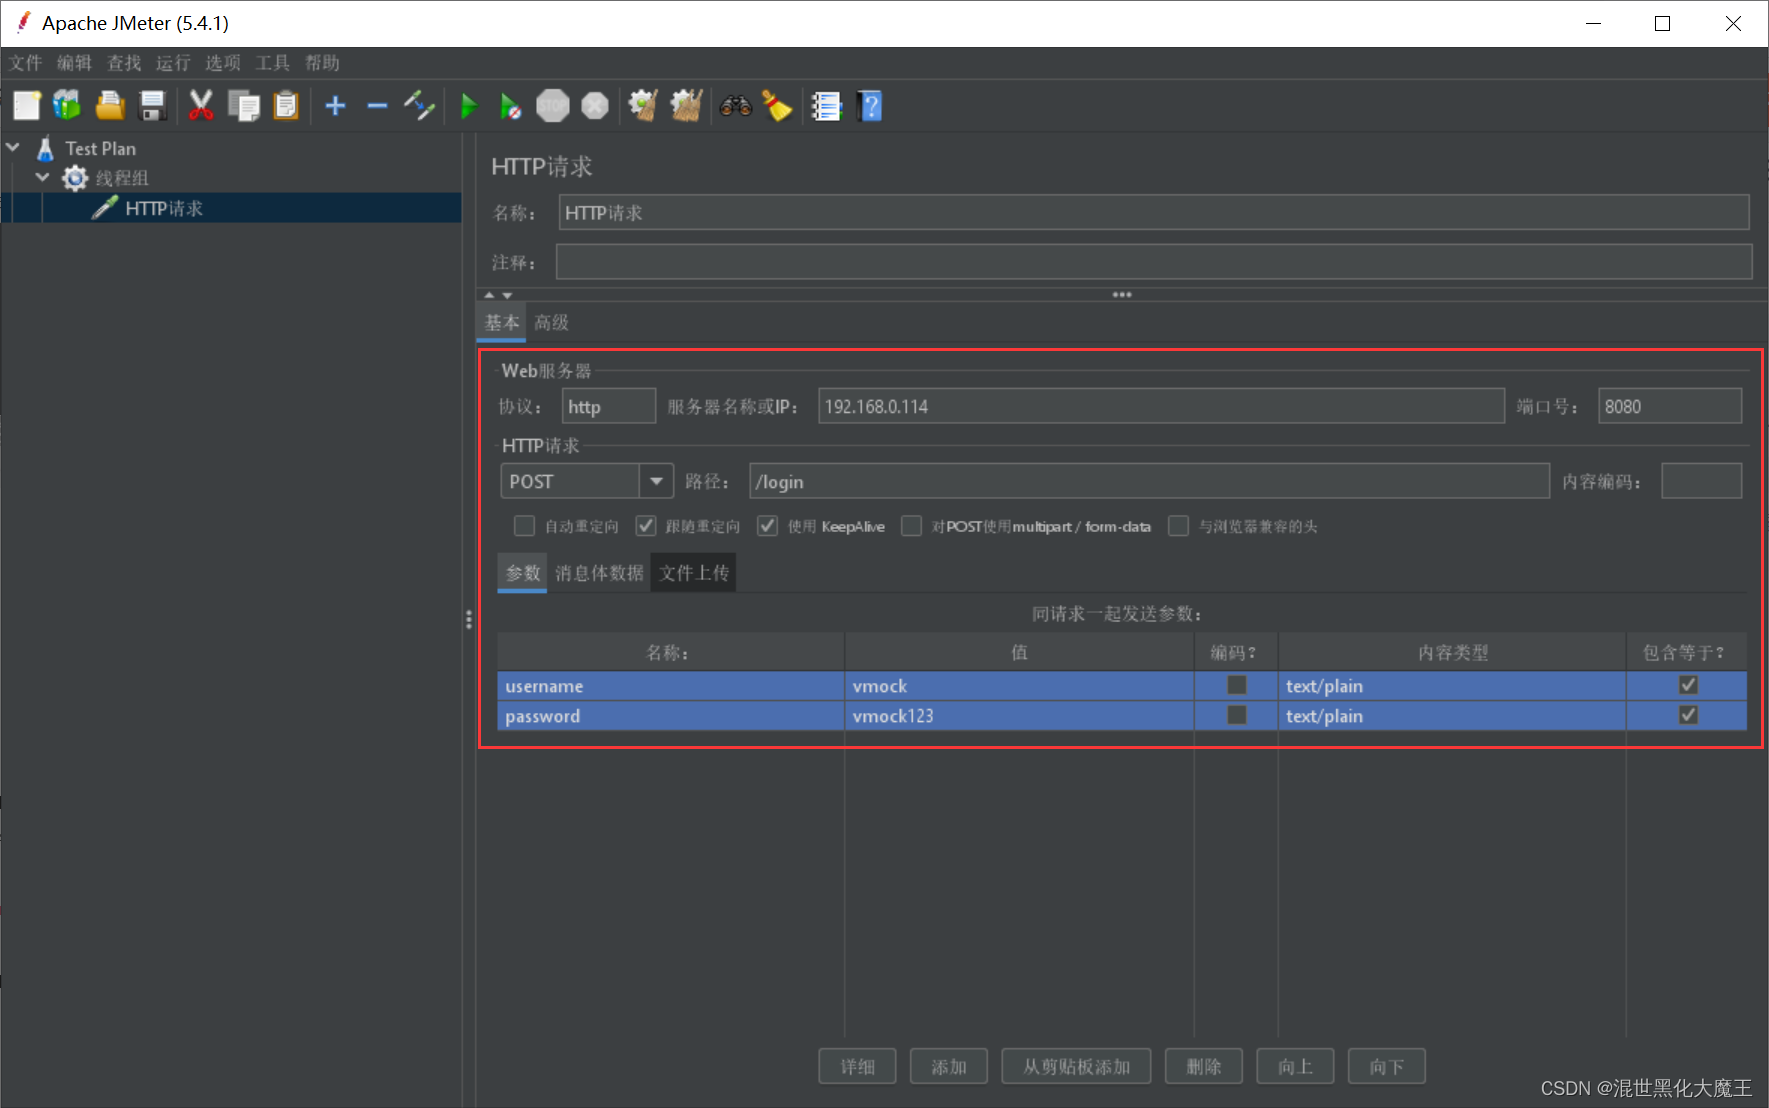Collapse all nodes with the minus icon

pos(377,105)
